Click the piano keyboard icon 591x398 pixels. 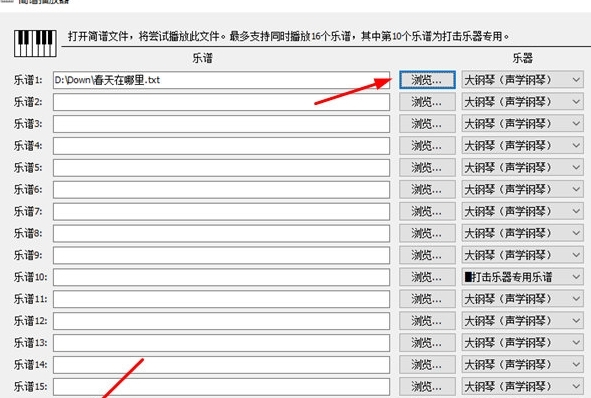[35, 43]
